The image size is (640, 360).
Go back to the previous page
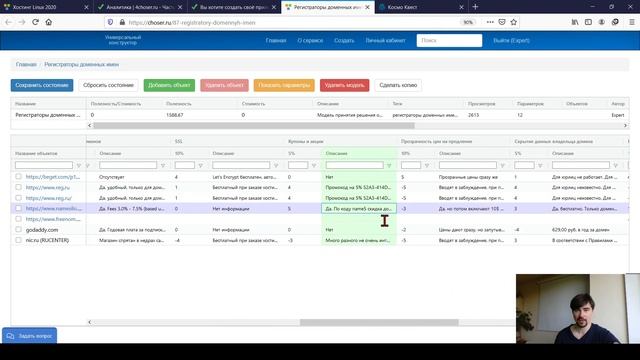pyautogui.click(x=9, y=22)
